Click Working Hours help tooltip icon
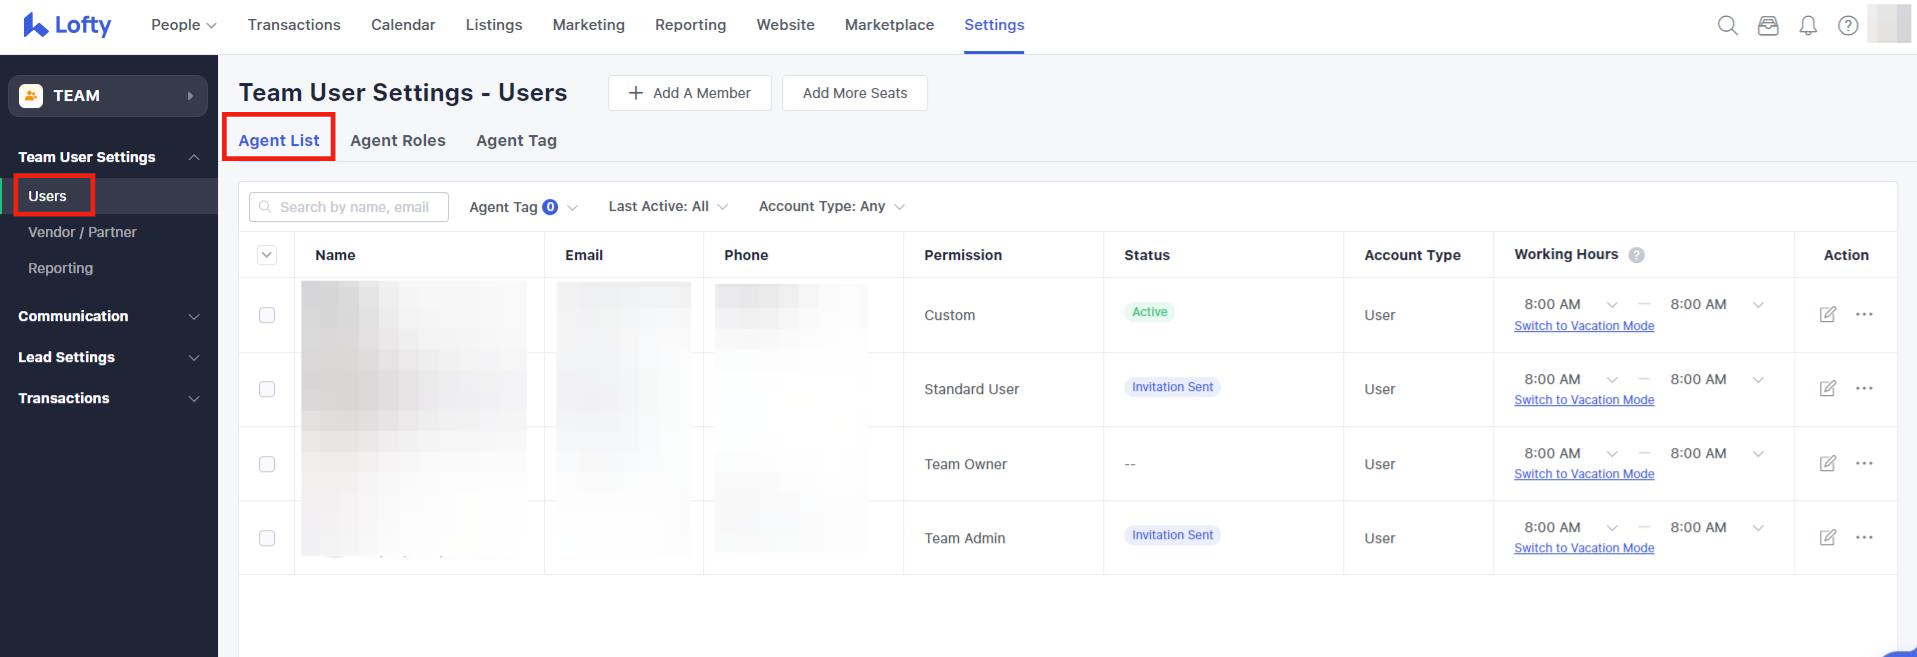 (x=1636, y=255)
